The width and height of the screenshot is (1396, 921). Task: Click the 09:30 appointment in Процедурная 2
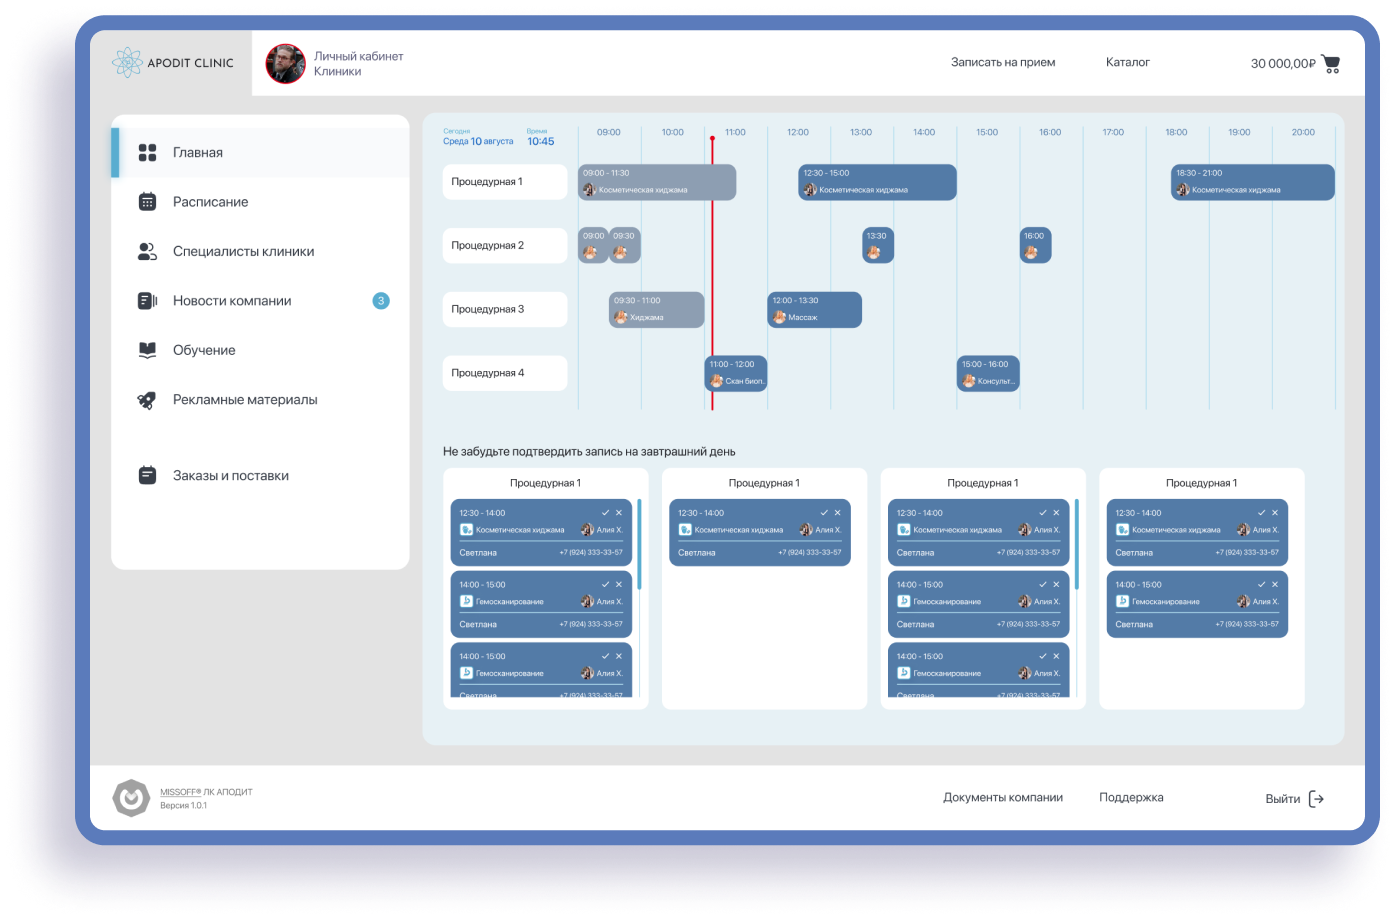[x=625, y=246]
